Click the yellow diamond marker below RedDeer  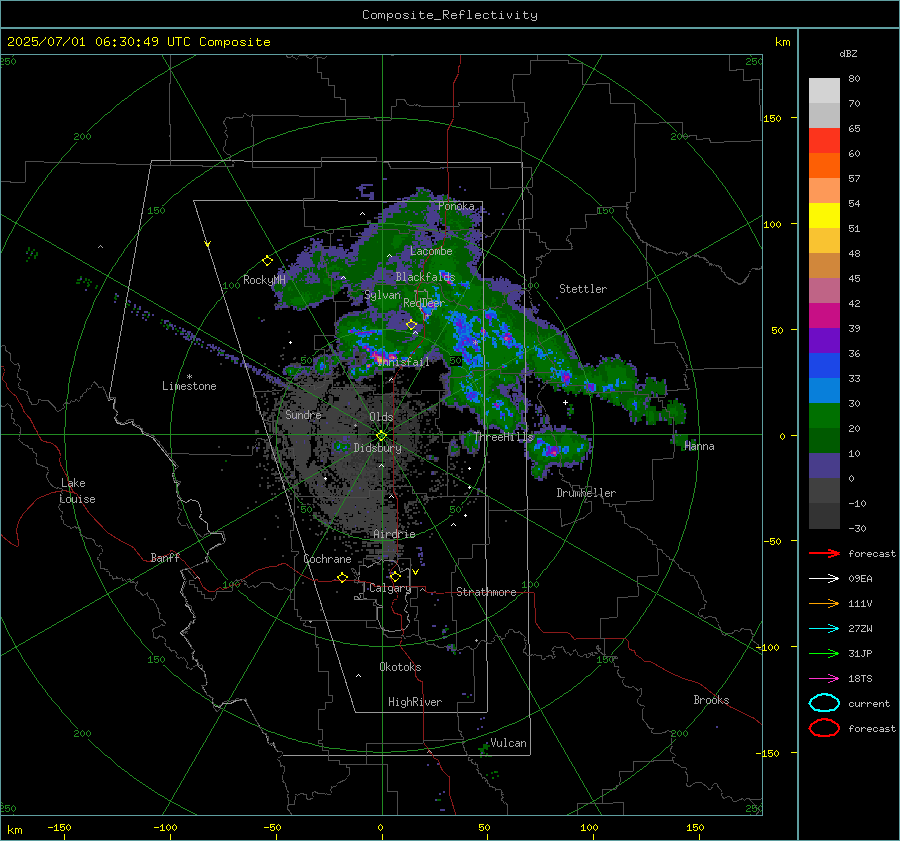click(412, 325)
